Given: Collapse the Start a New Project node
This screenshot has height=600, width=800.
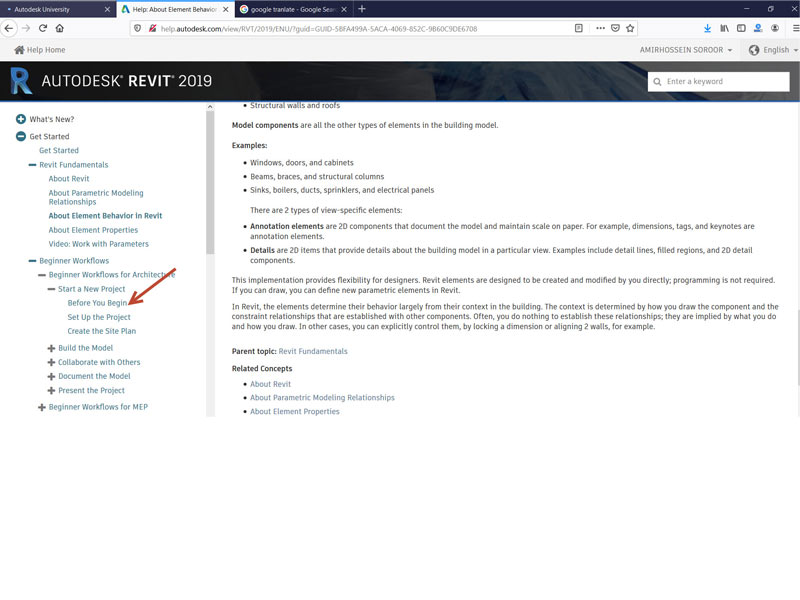Looking at the screenshot, I should [x=51, y=289].
